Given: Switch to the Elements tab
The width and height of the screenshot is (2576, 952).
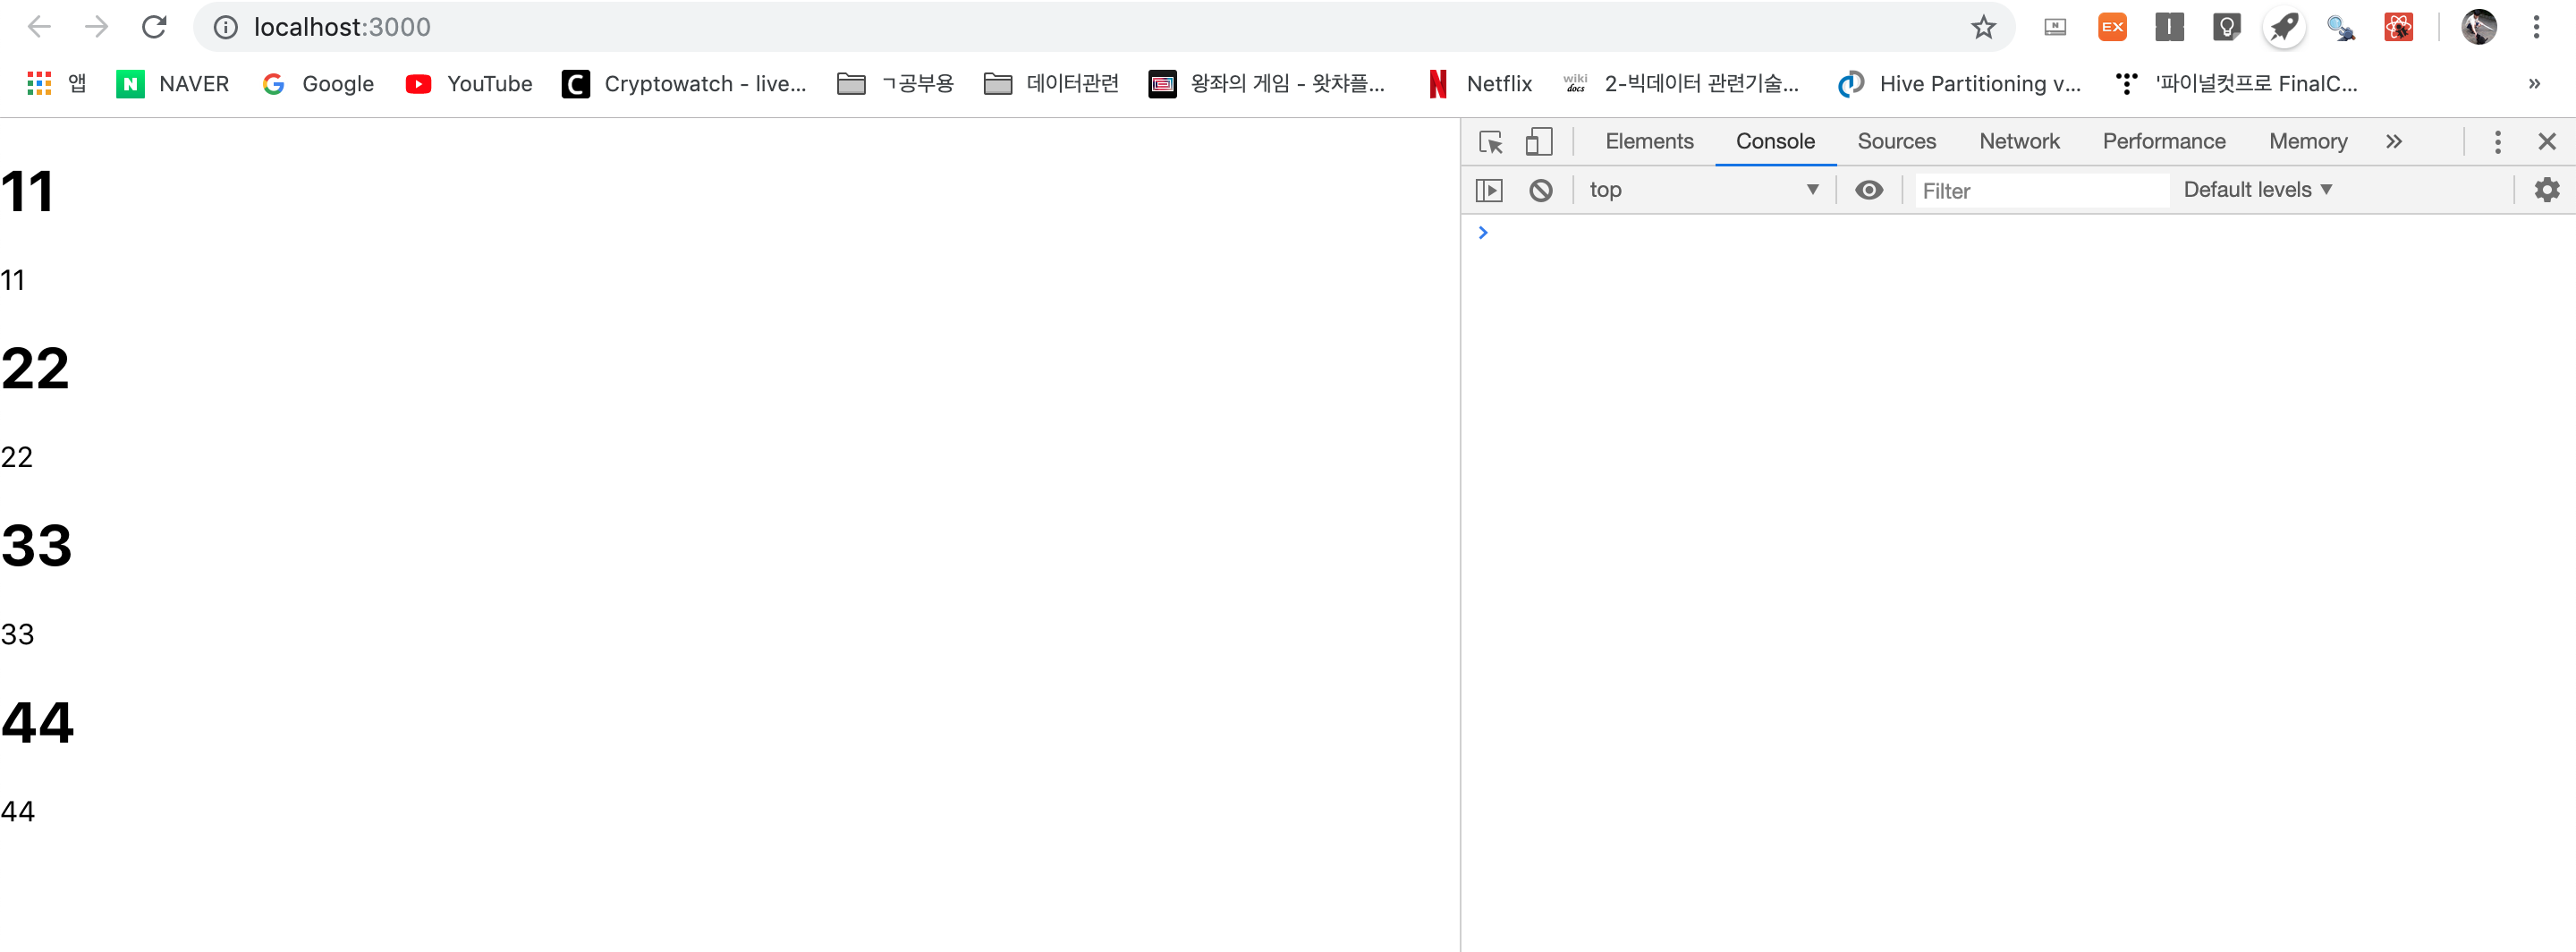Looking at the screenshot, I should [1649, 142].
